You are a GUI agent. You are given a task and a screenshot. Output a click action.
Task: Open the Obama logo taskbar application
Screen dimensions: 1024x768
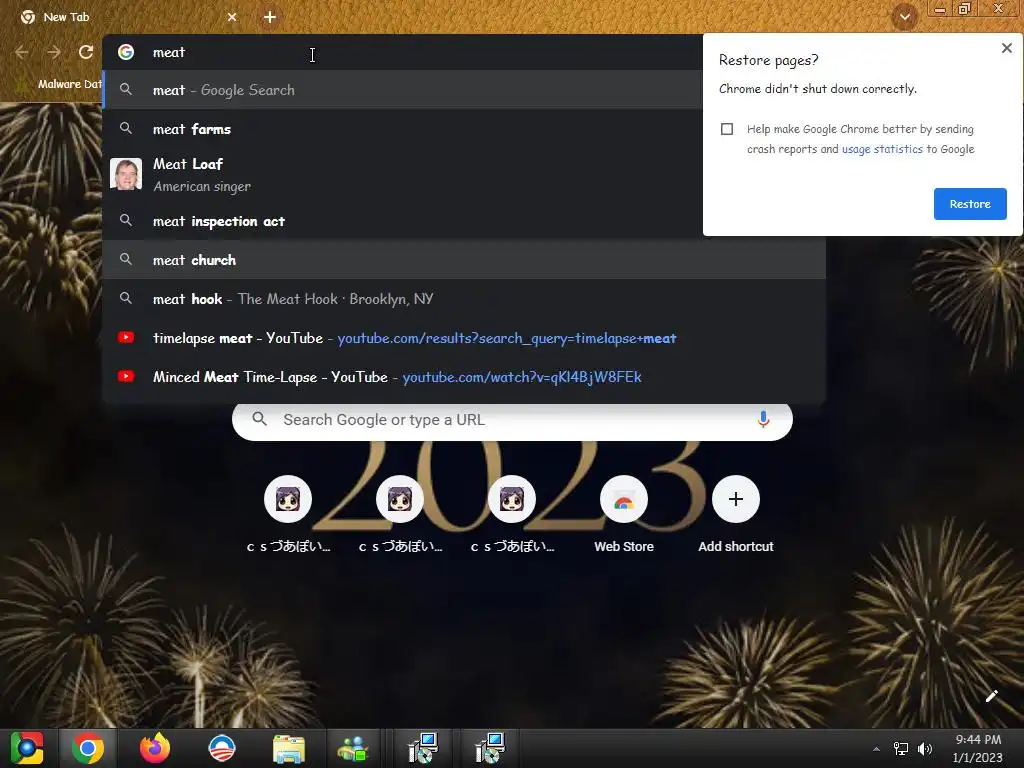point(221,748)
